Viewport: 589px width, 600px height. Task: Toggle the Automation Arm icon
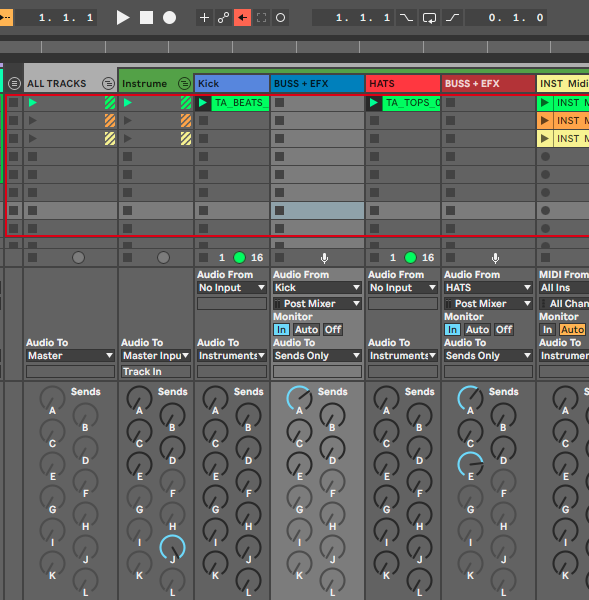(223, 18)
